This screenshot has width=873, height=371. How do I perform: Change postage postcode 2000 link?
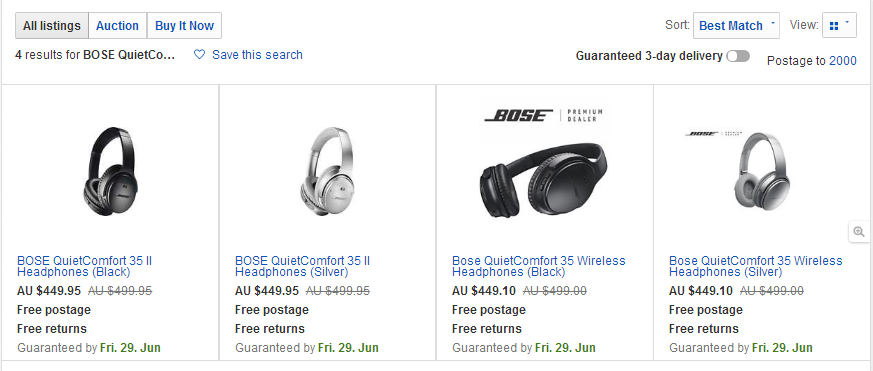(x=843, y=61)
